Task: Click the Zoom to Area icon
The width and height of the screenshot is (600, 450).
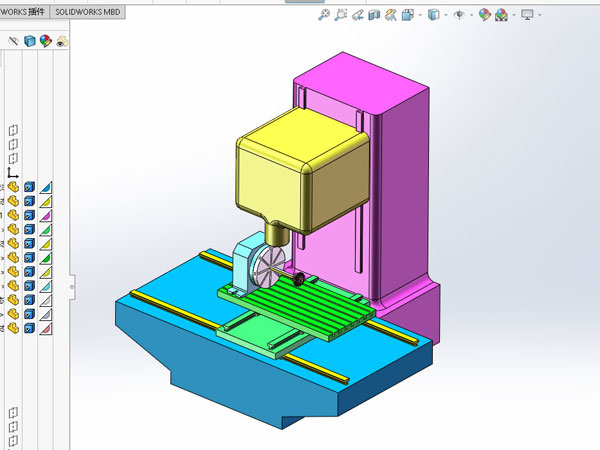Action: 342,15
